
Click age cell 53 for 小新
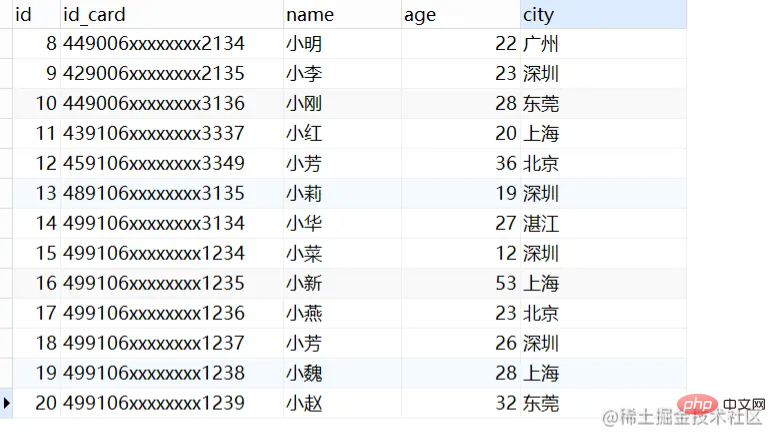pyautogui.click(x=461, y=283)
